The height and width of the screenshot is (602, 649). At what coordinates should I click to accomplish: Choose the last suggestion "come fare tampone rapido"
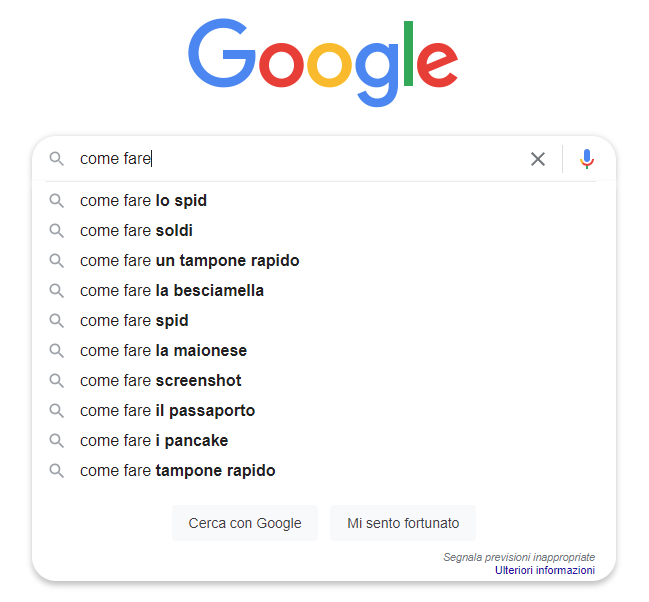177,471
